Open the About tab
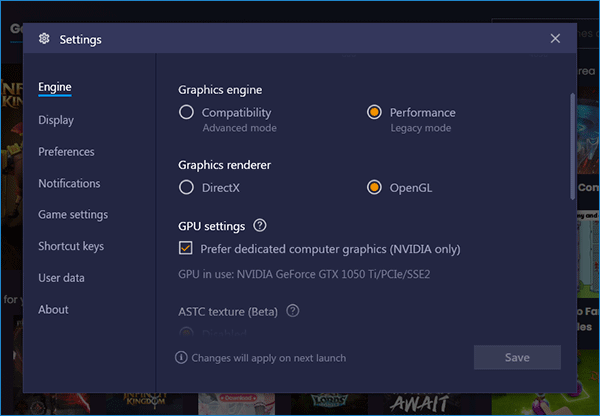The image size is (600, 416). 53,309
